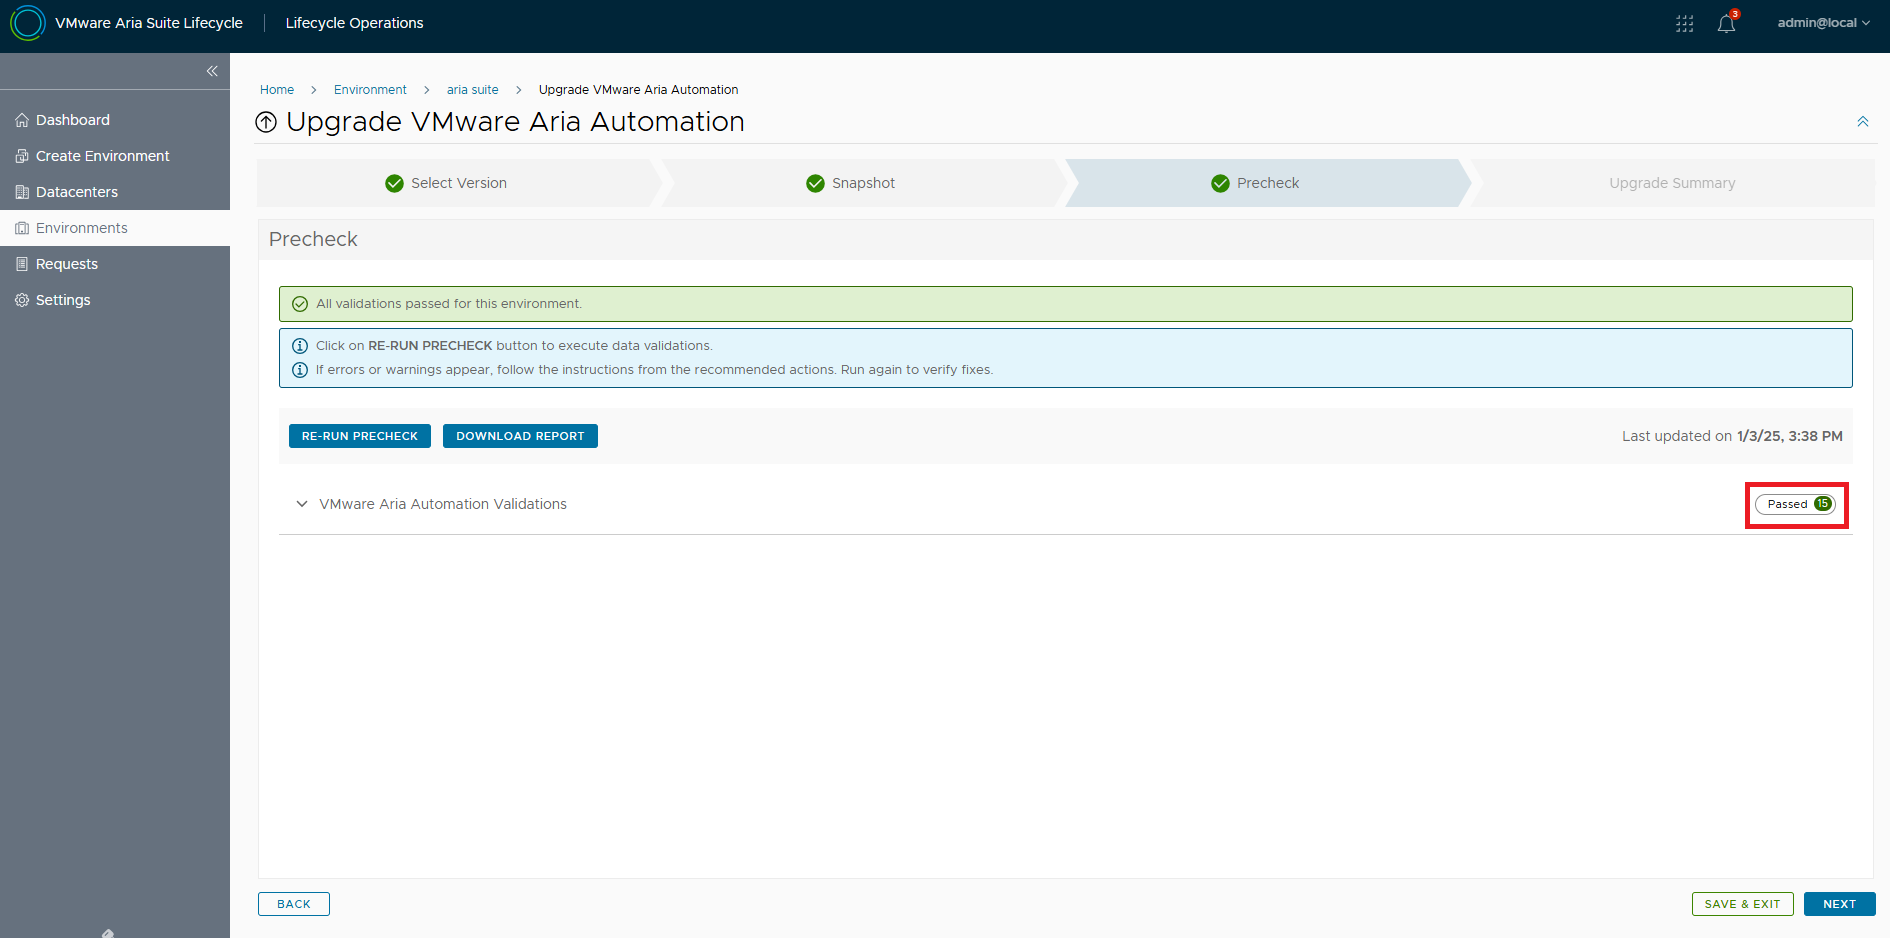Viewport: 1890px width, 938px height.
Task: Click the success check icon in the validations passed banner
Action: point(300,304)
